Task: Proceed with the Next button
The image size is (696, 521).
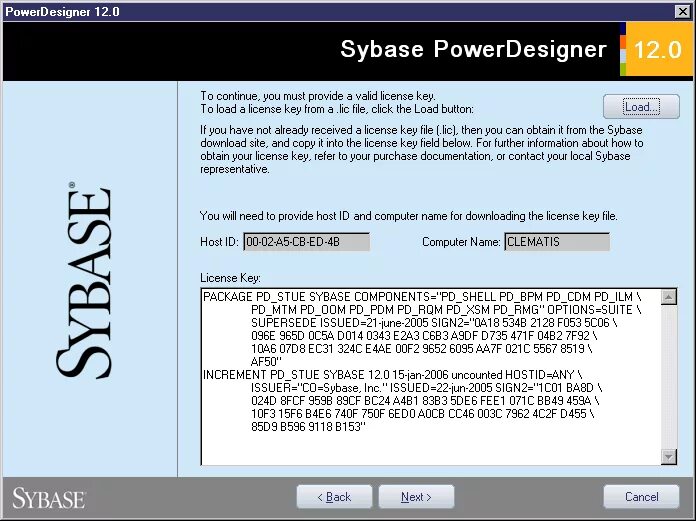Action: tap(416, 497)
